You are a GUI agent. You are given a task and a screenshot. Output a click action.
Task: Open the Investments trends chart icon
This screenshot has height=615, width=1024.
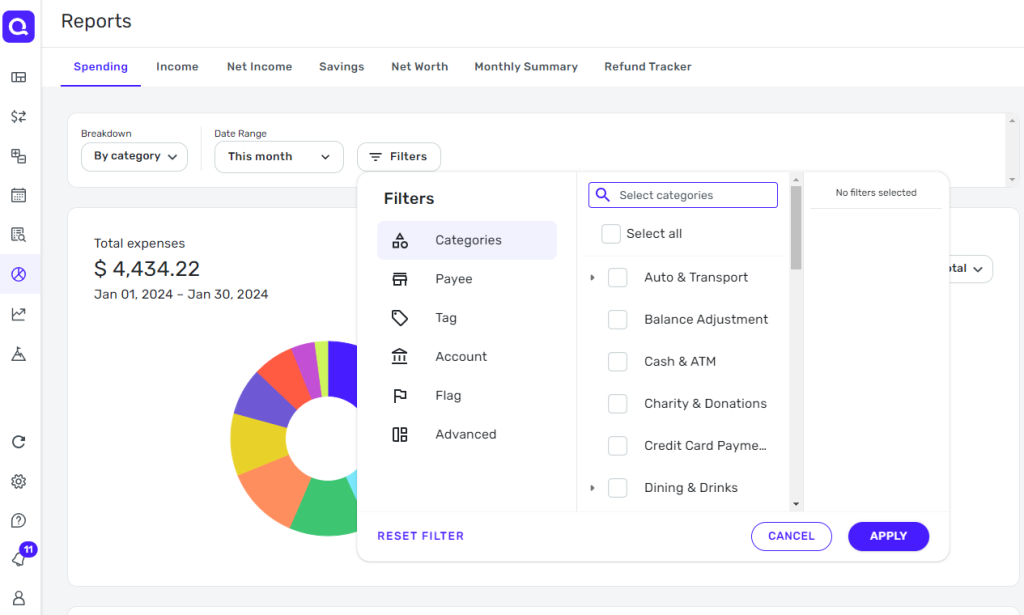pyautogui.click(x=18, y=312)
